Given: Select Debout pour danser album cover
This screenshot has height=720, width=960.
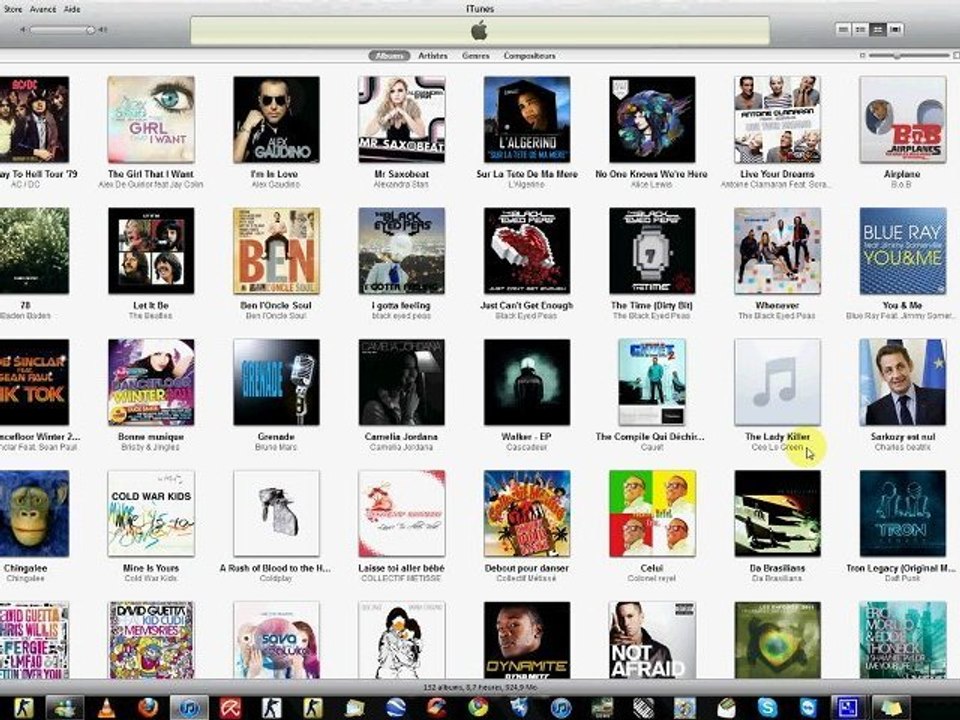Looking at the screenshot, I should pos(527,514).
